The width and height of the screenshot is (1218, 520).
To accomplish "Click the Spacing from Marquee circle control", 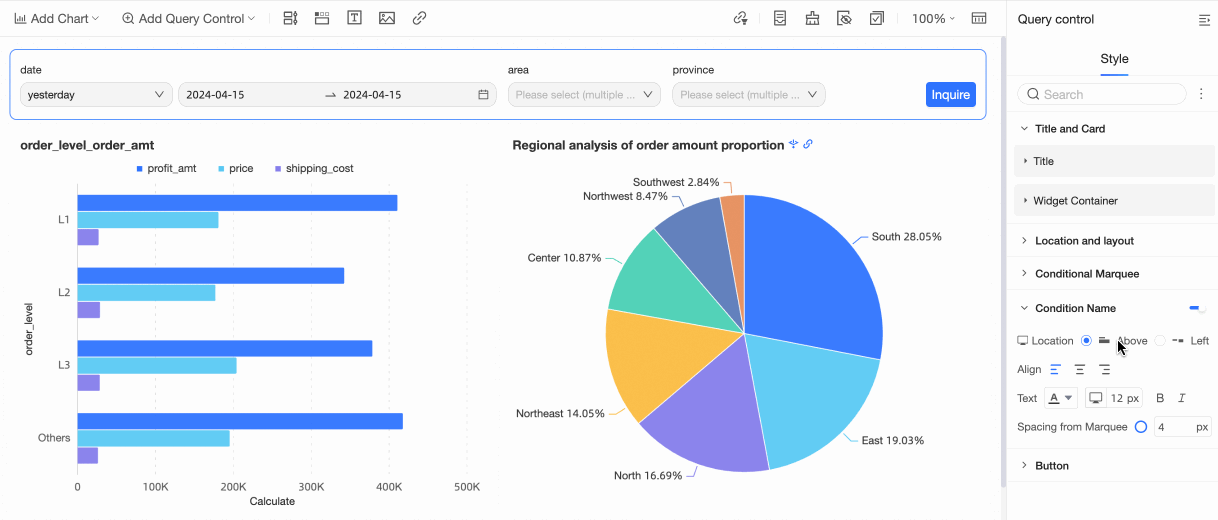I will coord(1141,427).
